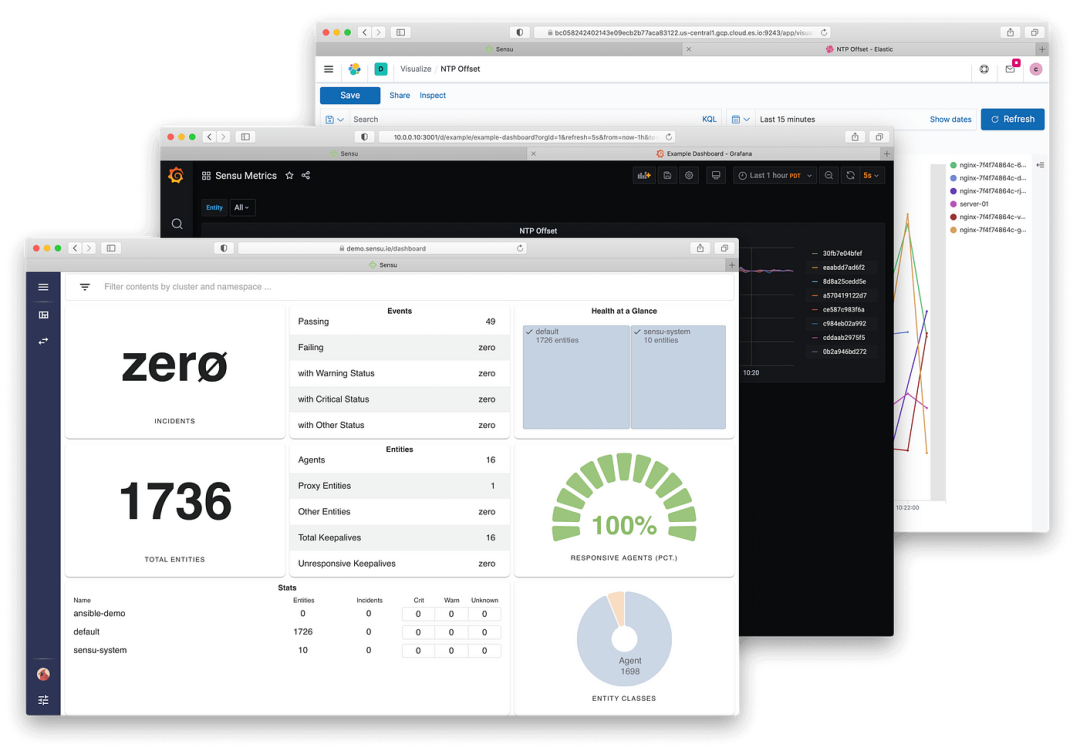1080x751 pixels.
Task: Open Grafana dashboards grid icon
Action: pos(206,176)
